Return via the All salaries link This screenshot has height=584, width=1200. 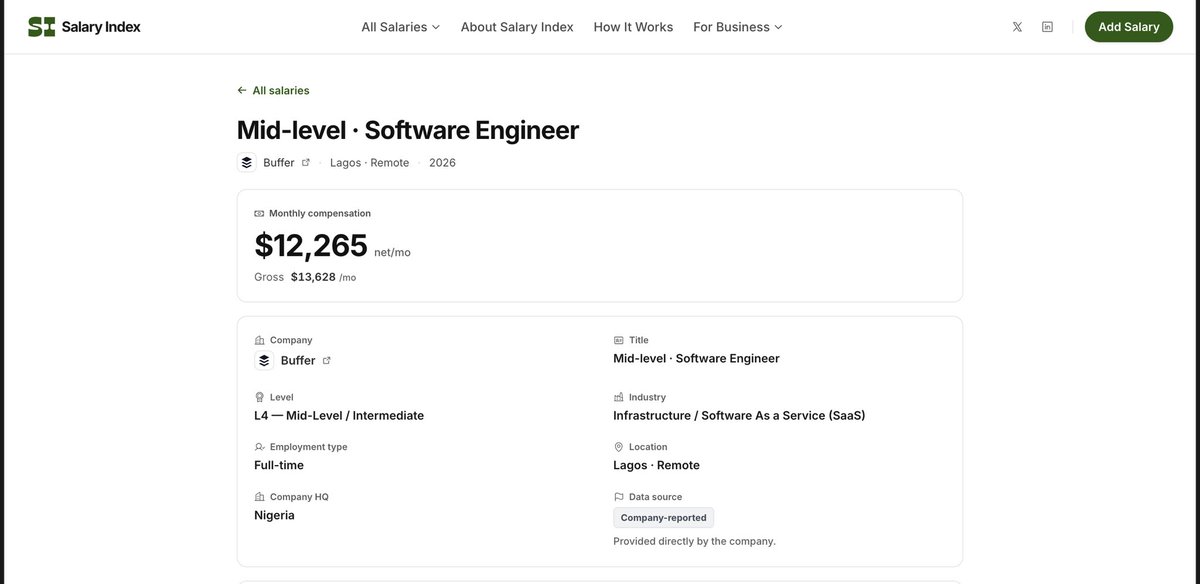click(x=273, y=90)
